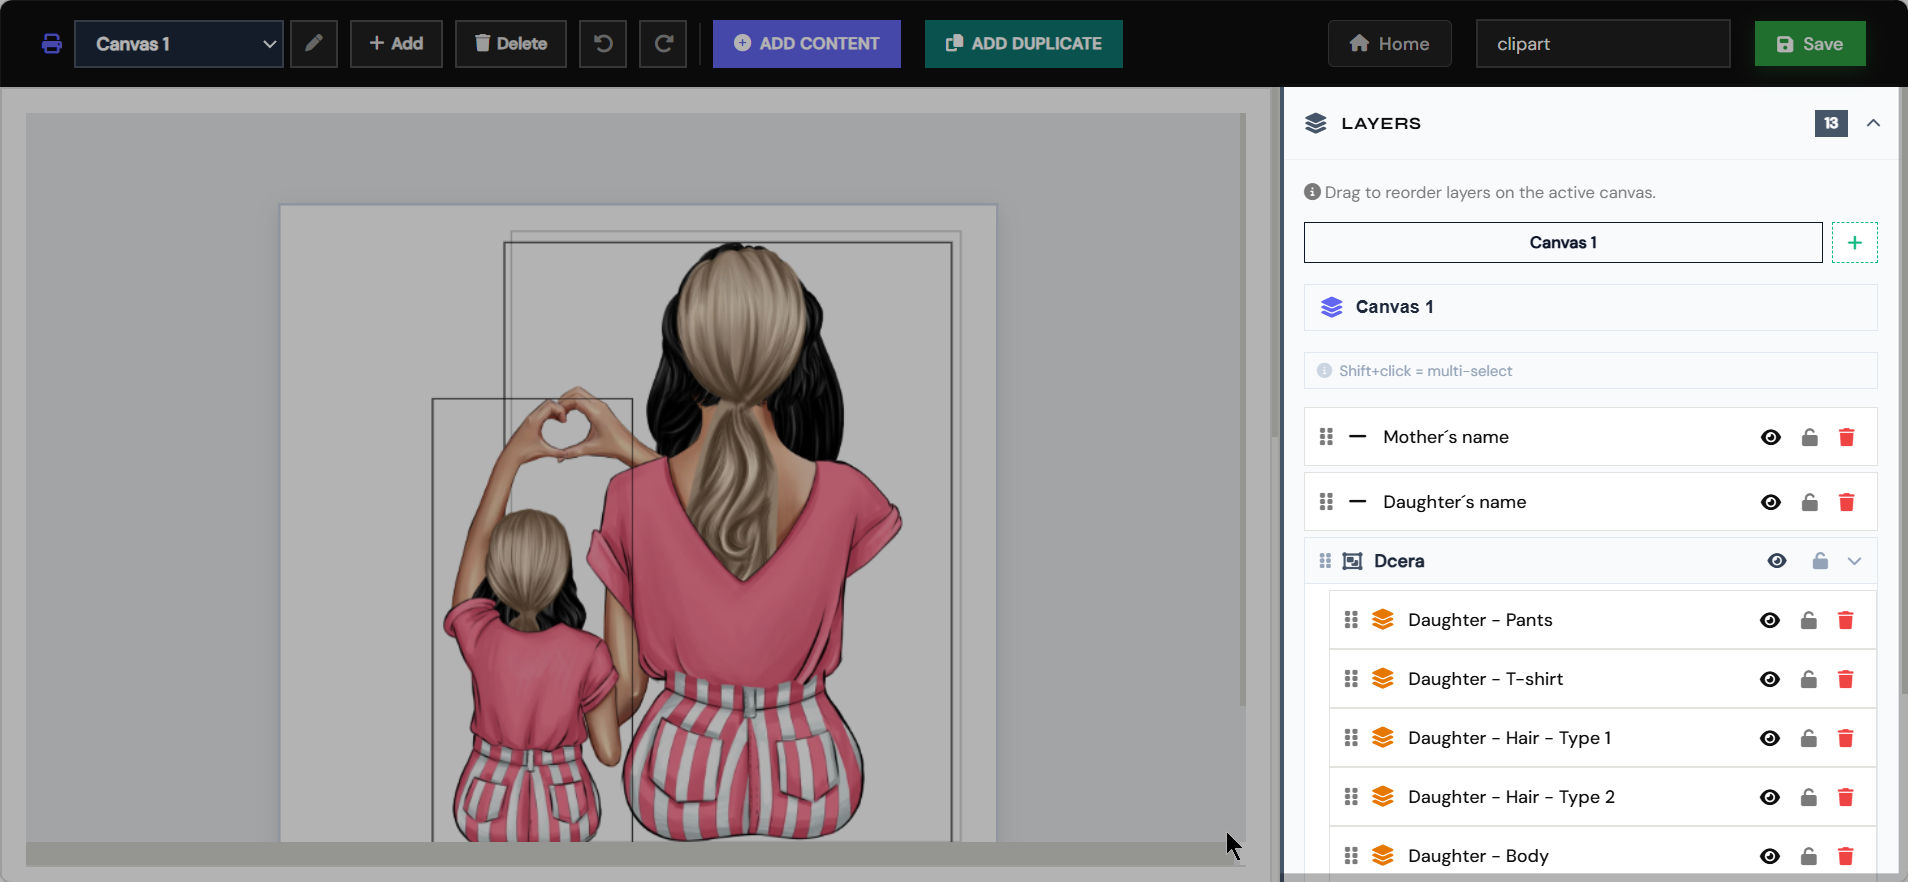Click the redo arrow icon
This screenshot has width=1908, height=882.
[x=663, y=44]
